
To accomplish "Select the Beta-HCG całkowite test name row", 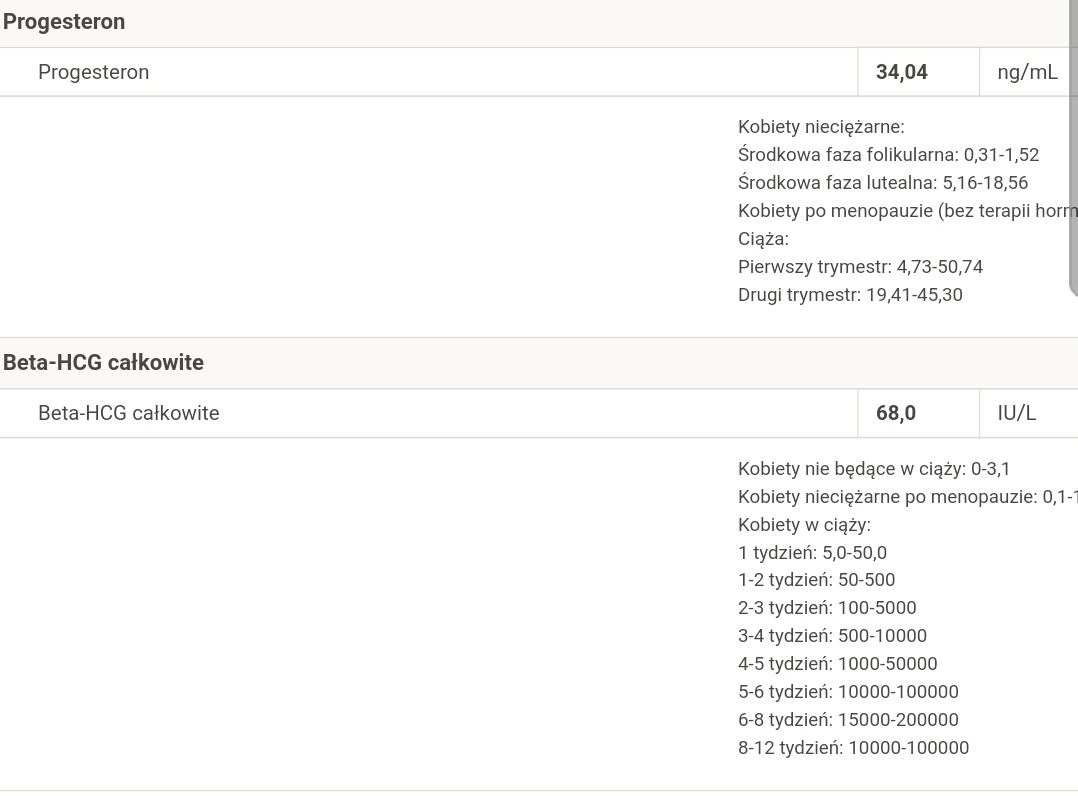I will click(x=129, y=413).
